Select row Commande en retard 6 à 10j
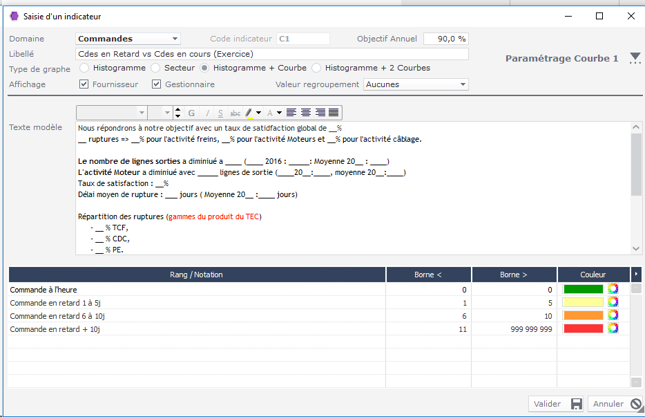The width and height of the screenshot is (645, 417). [x=319, y=316]
